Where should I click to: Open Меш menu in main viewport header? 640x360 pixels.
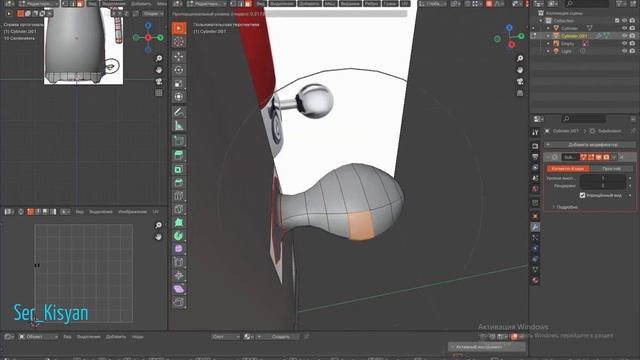pos(330,4)
